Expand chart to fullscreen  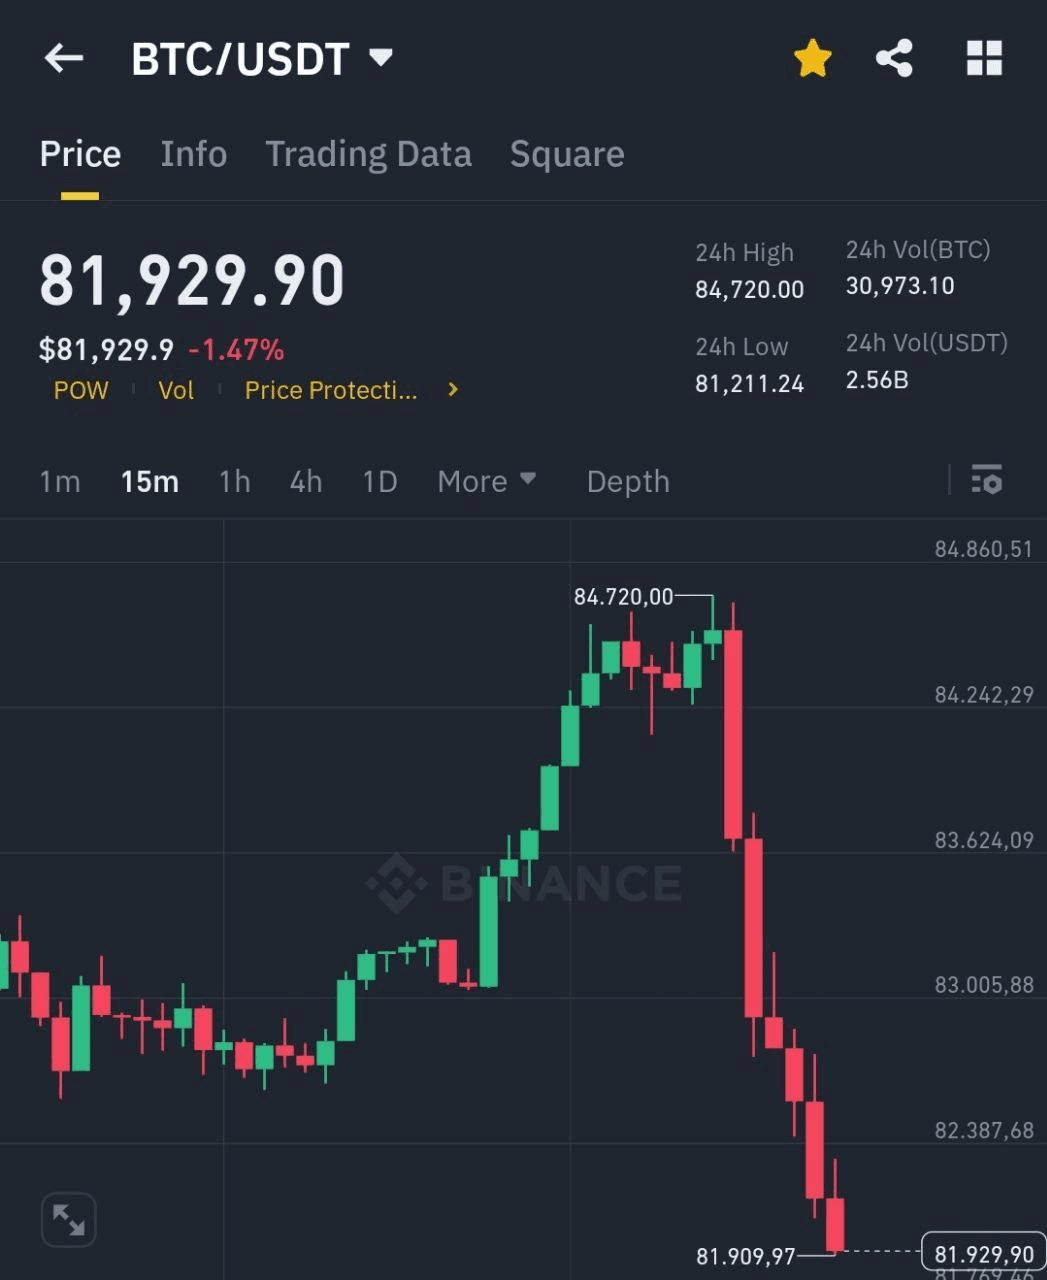point(68,1219)
